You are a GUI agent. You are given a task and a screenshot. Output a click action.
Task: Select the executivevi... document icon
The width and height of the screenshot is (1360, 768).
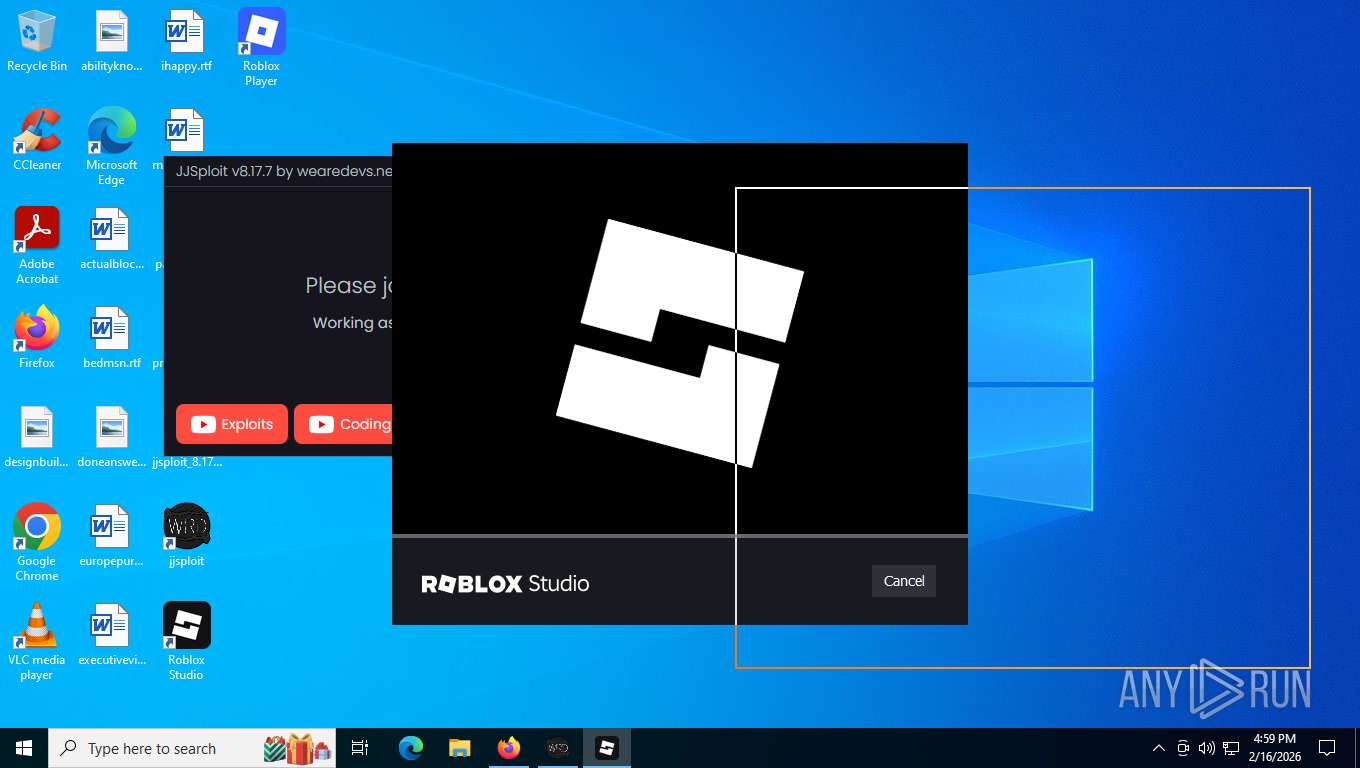pyautogui.click(x=111, y=635)
